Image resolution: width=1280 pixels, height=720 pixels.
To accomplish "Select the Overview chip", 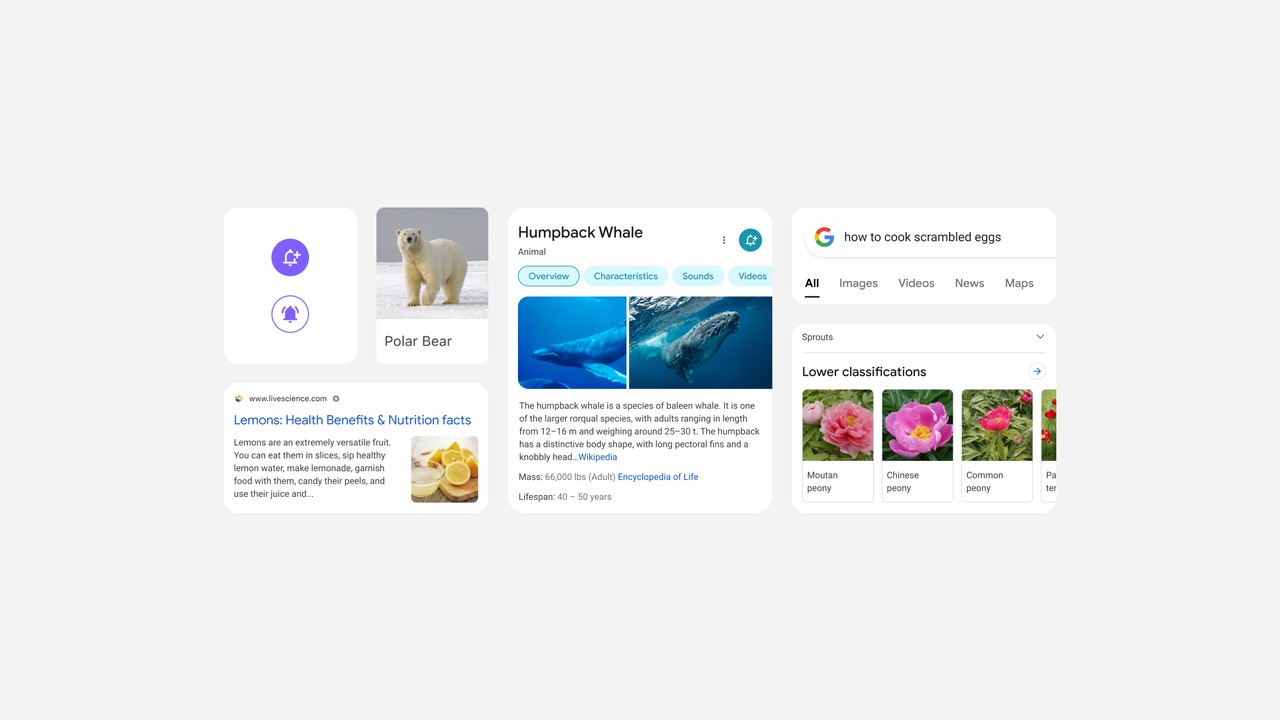I will point(549,276).
